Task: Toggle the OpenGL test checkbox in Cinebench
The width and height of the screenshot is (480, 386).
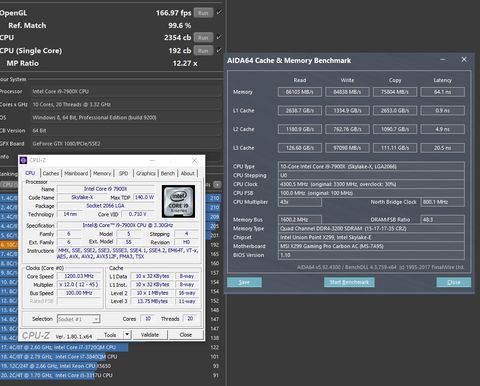Action: (x=219, y=13)
